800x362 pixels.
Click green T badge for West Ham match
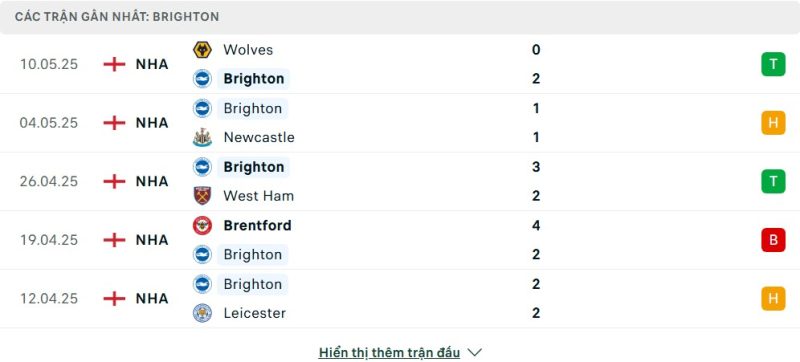point(773,182)
